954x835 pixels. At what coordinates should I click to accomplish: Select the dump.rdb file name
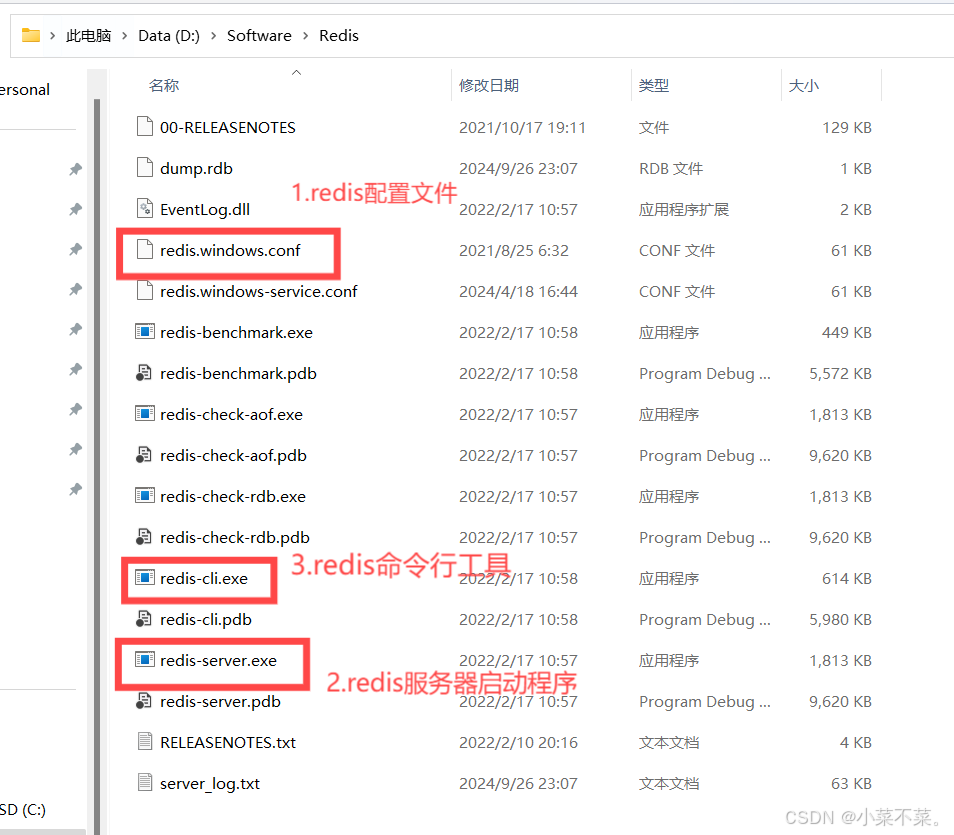(x=197, y=169)
